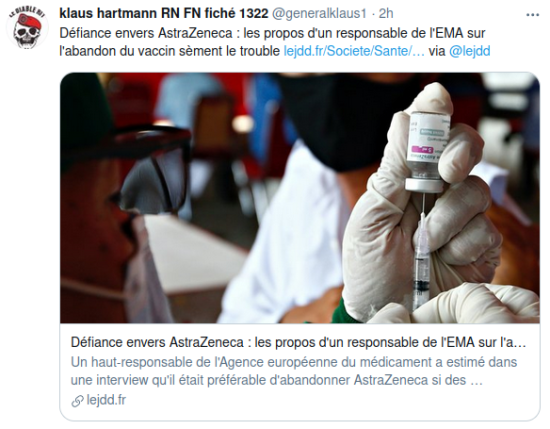Screen dimensions: 550x429
Task: Follow the lejdd.fr/Societe/Sante/… link
Action: tap(354, 51)
